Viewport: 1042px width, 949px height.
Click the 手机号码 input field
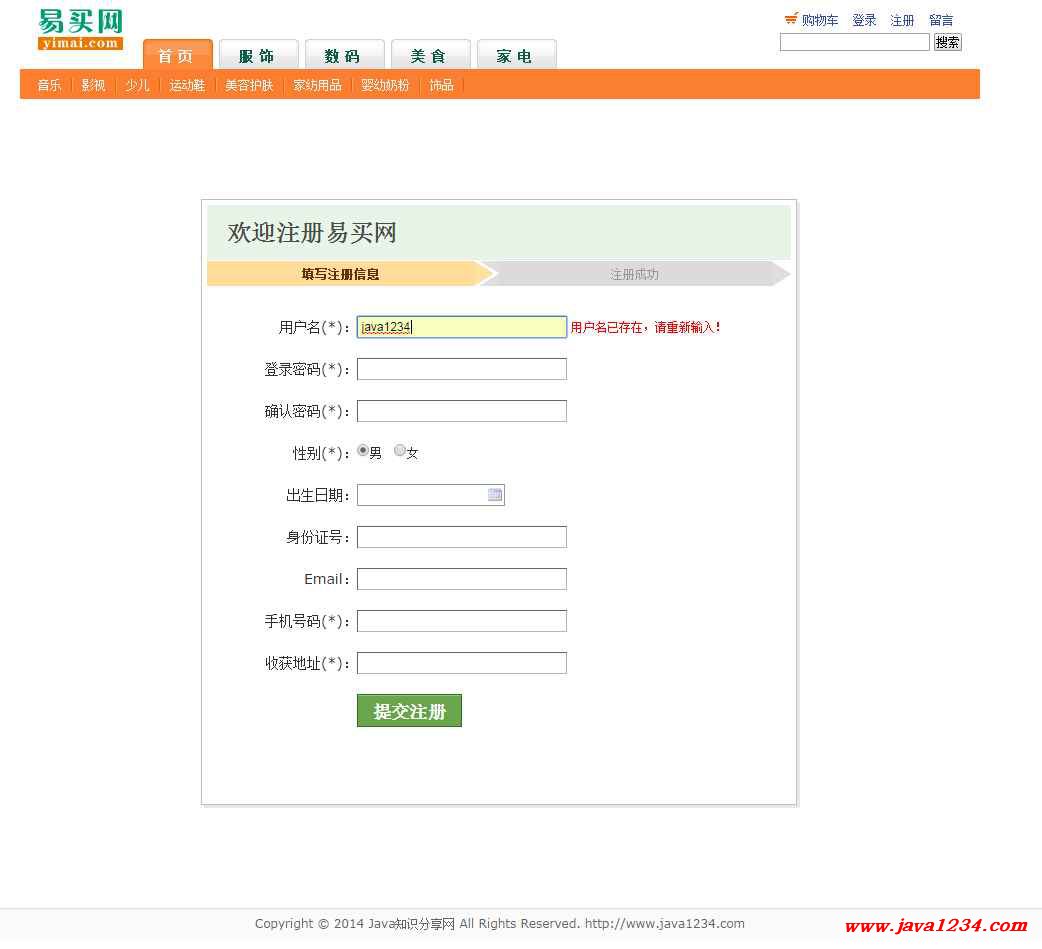(461, 621)
